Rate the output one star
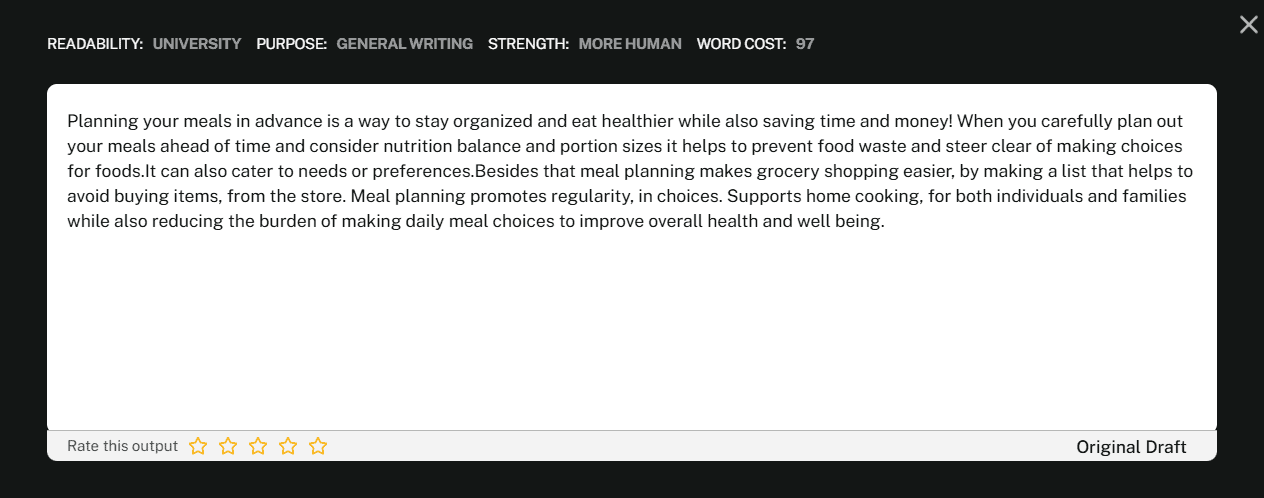This screenshot has height=498, width=1264. [x=198, y=446]
